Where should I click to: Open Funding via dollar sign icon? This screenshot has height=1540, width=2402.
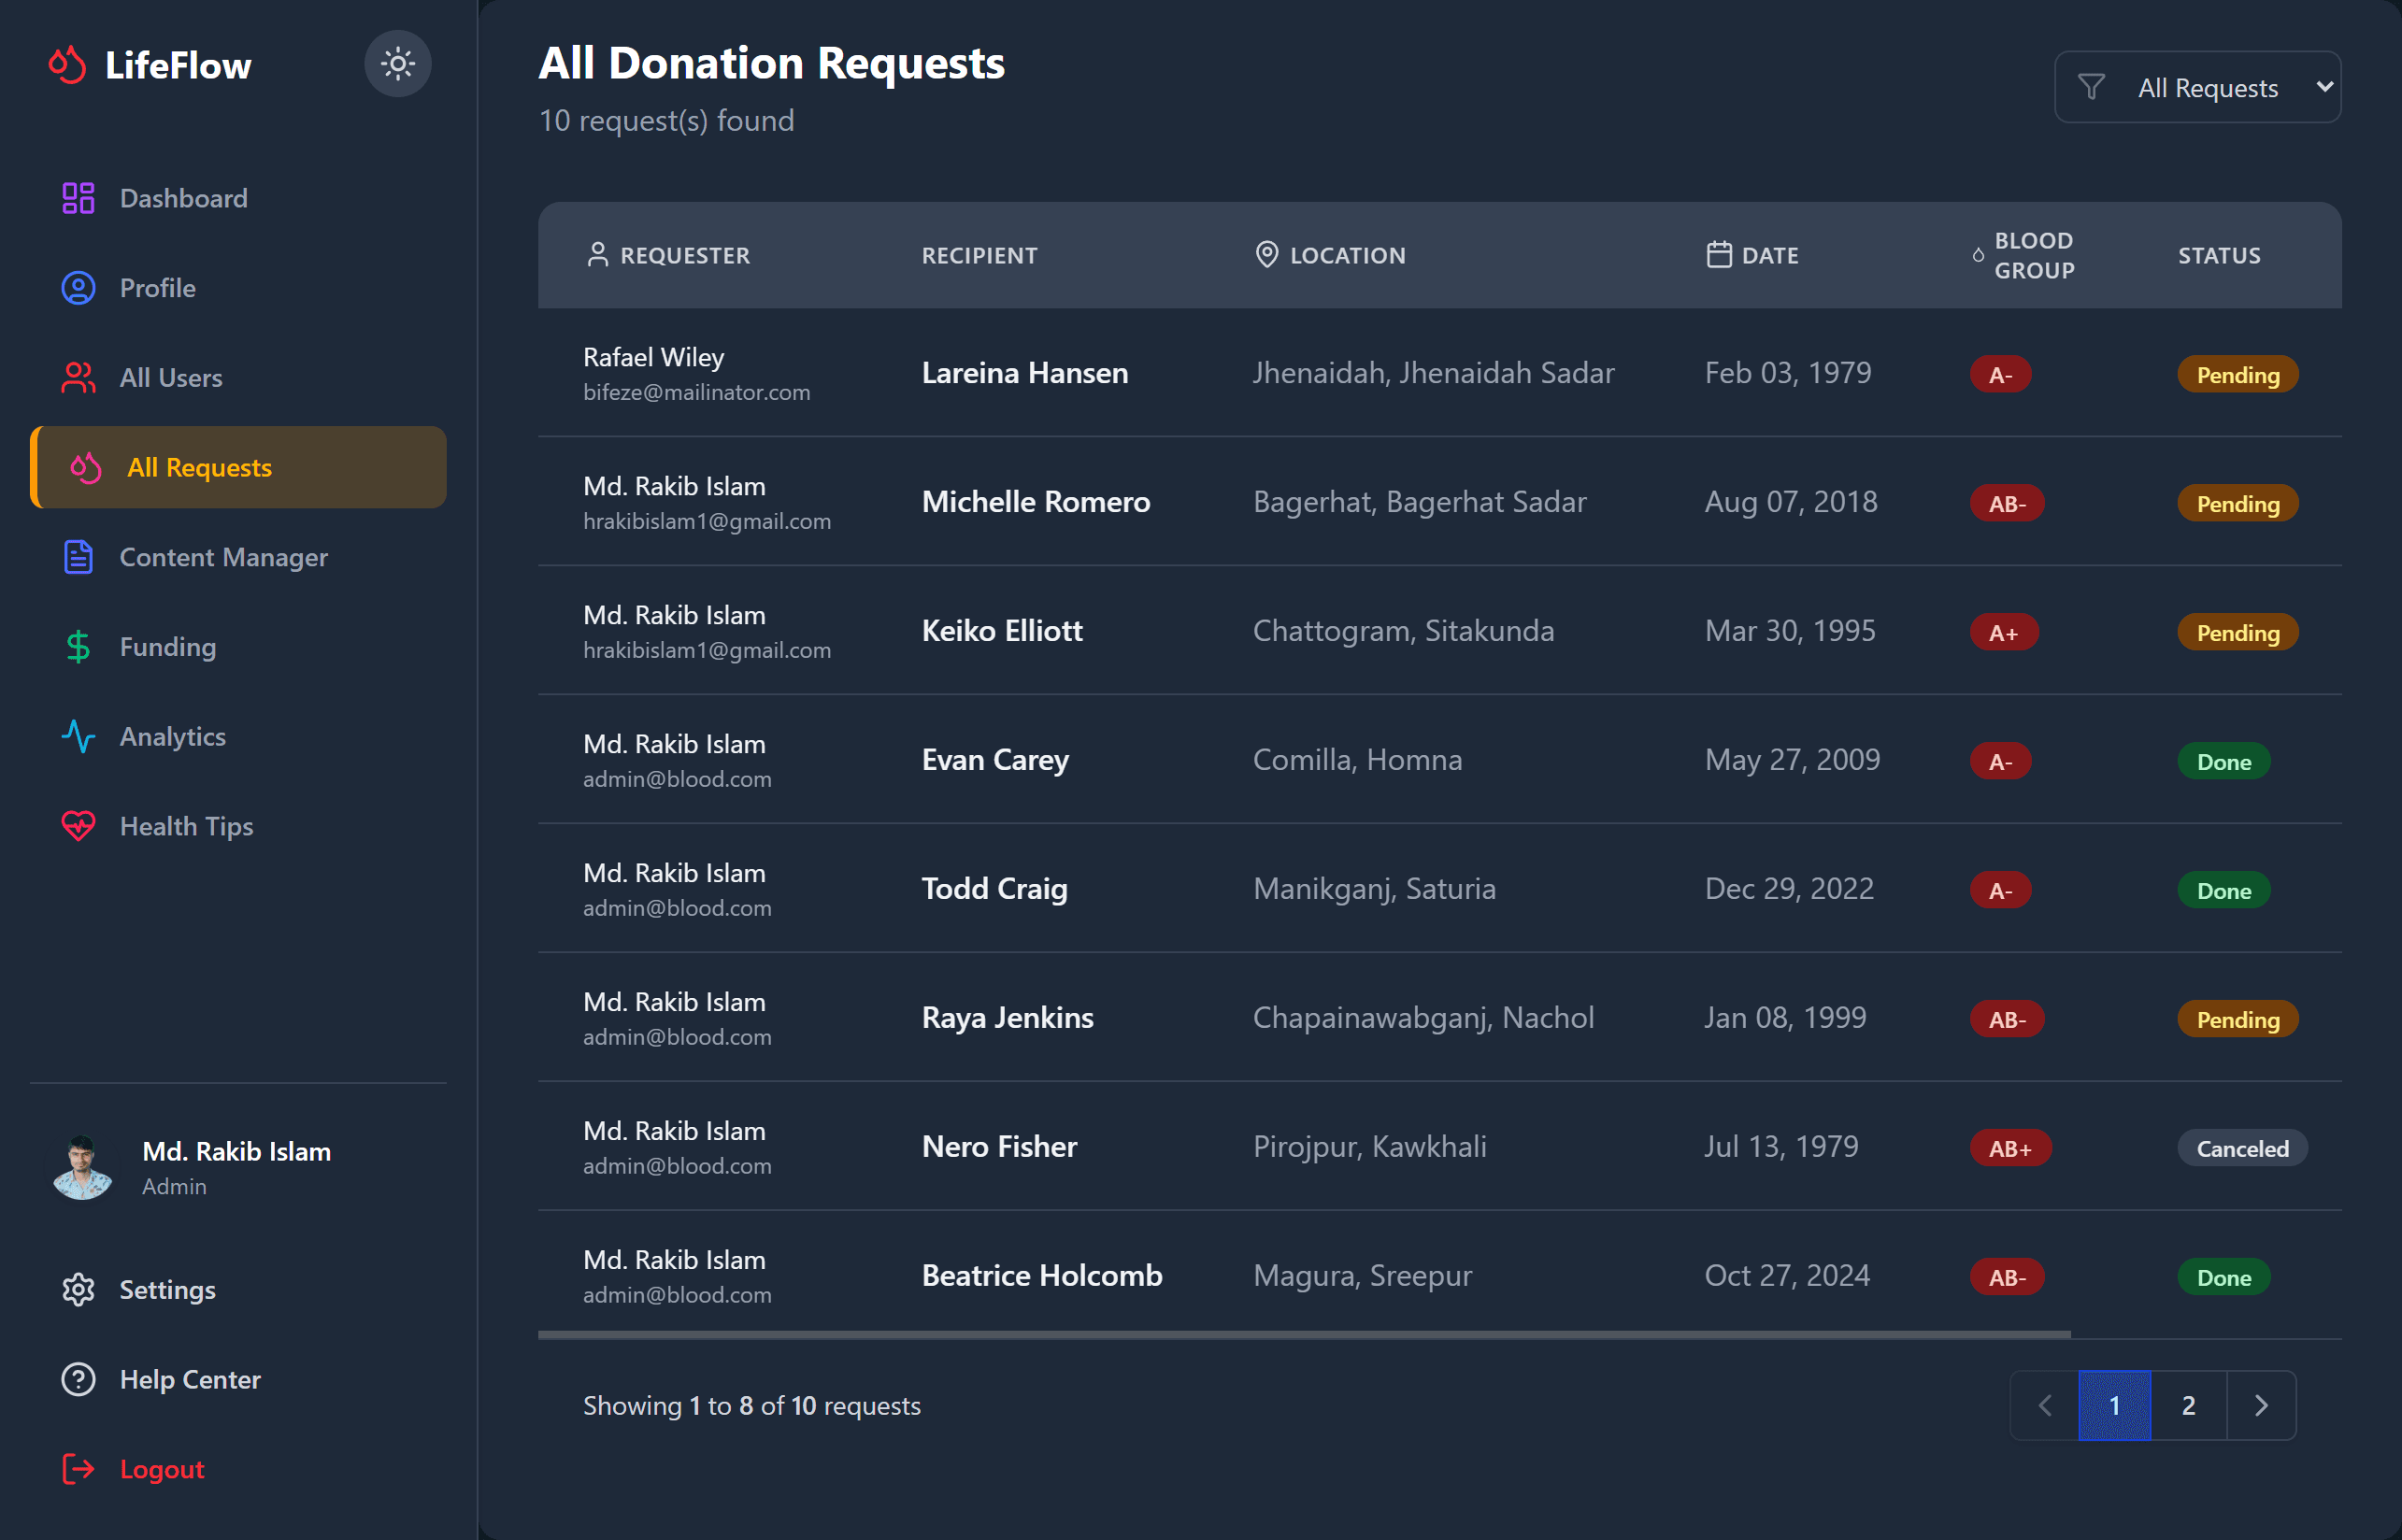78,647
